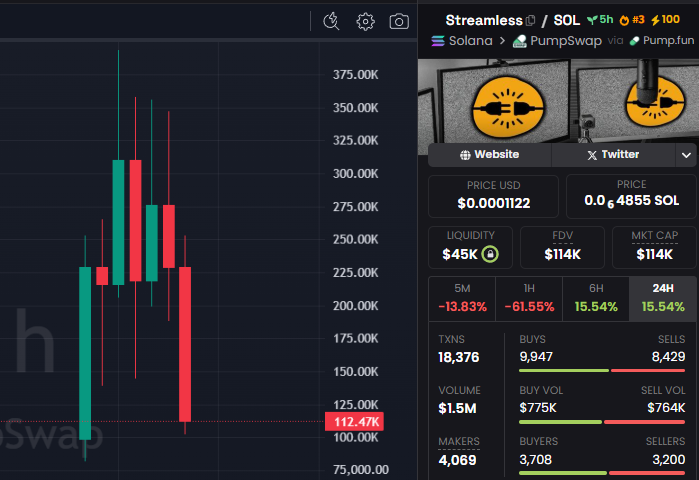
Task: Click the MAKERS count 4,069
Action: click(x=457, y=460)
